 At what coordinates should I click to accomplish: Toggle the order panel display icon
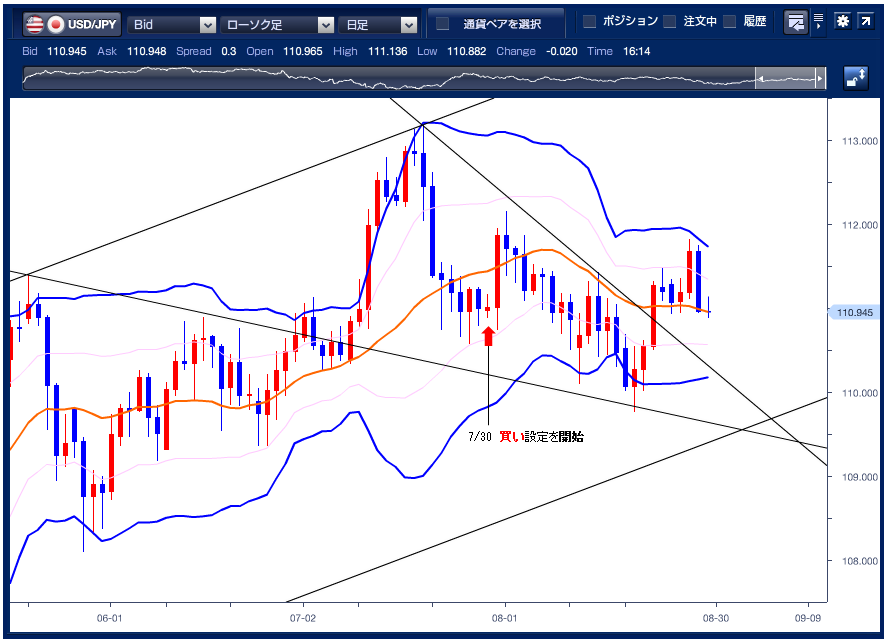(796, 23)
